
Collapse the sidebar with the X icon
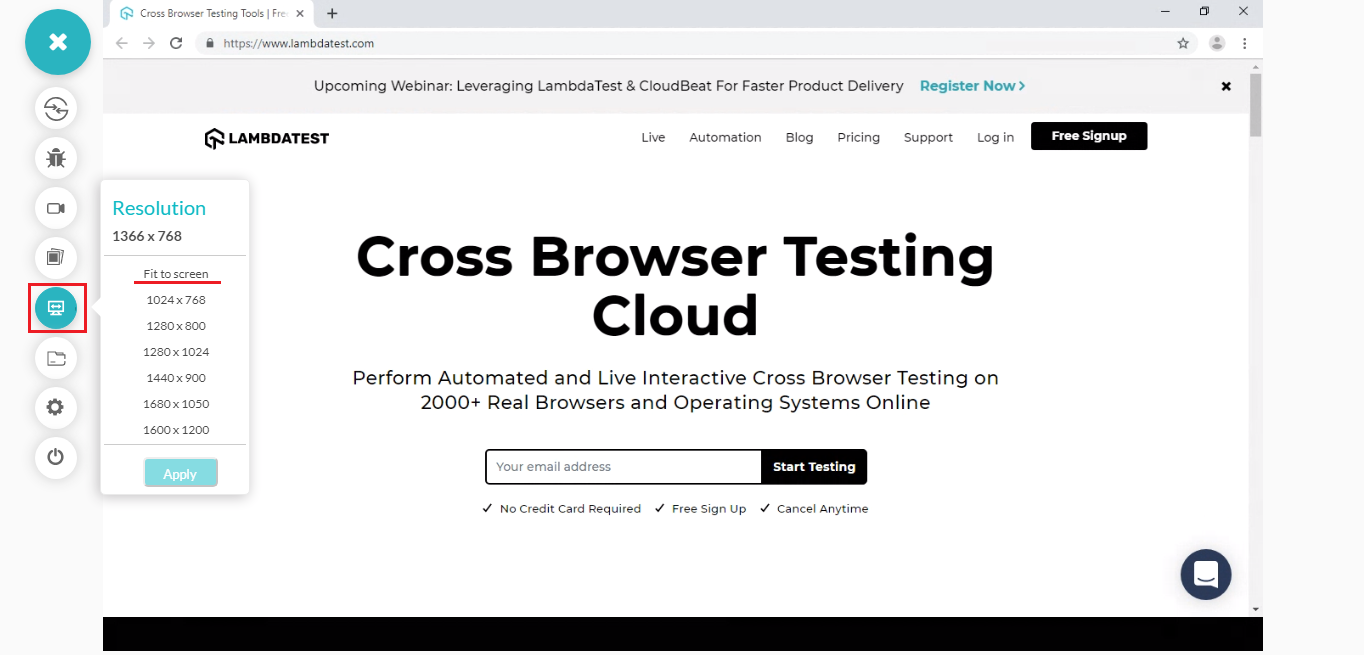57,42
